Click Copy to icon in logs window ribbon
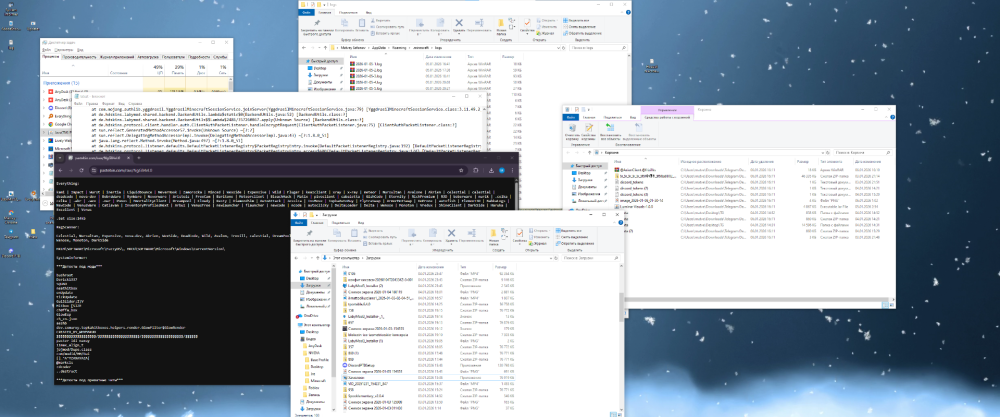1000x417 pixels. pyautogui.click(x=440, y=22)
